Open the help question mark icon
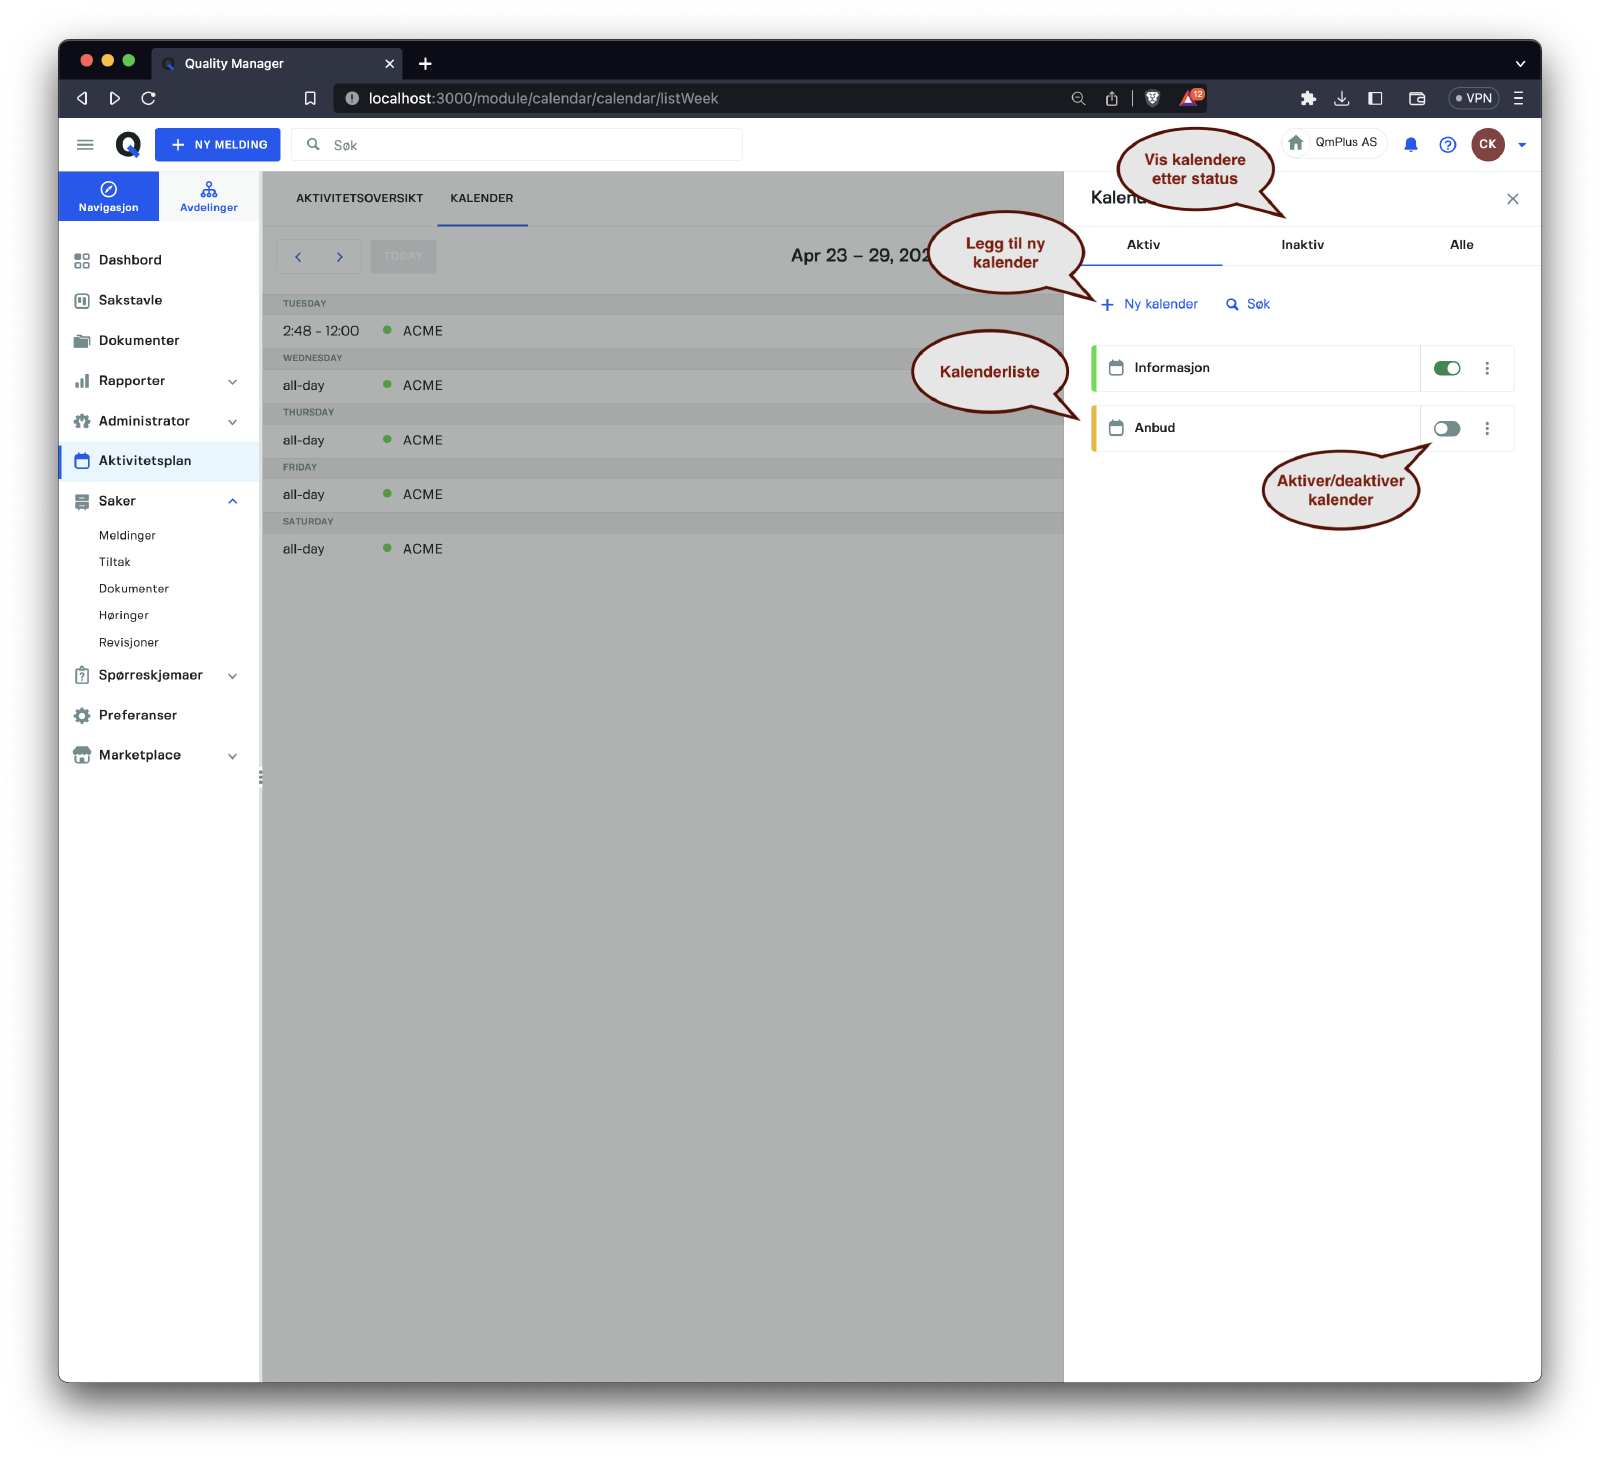Screen dimensions: 1600x1460 coord(1447,145)
